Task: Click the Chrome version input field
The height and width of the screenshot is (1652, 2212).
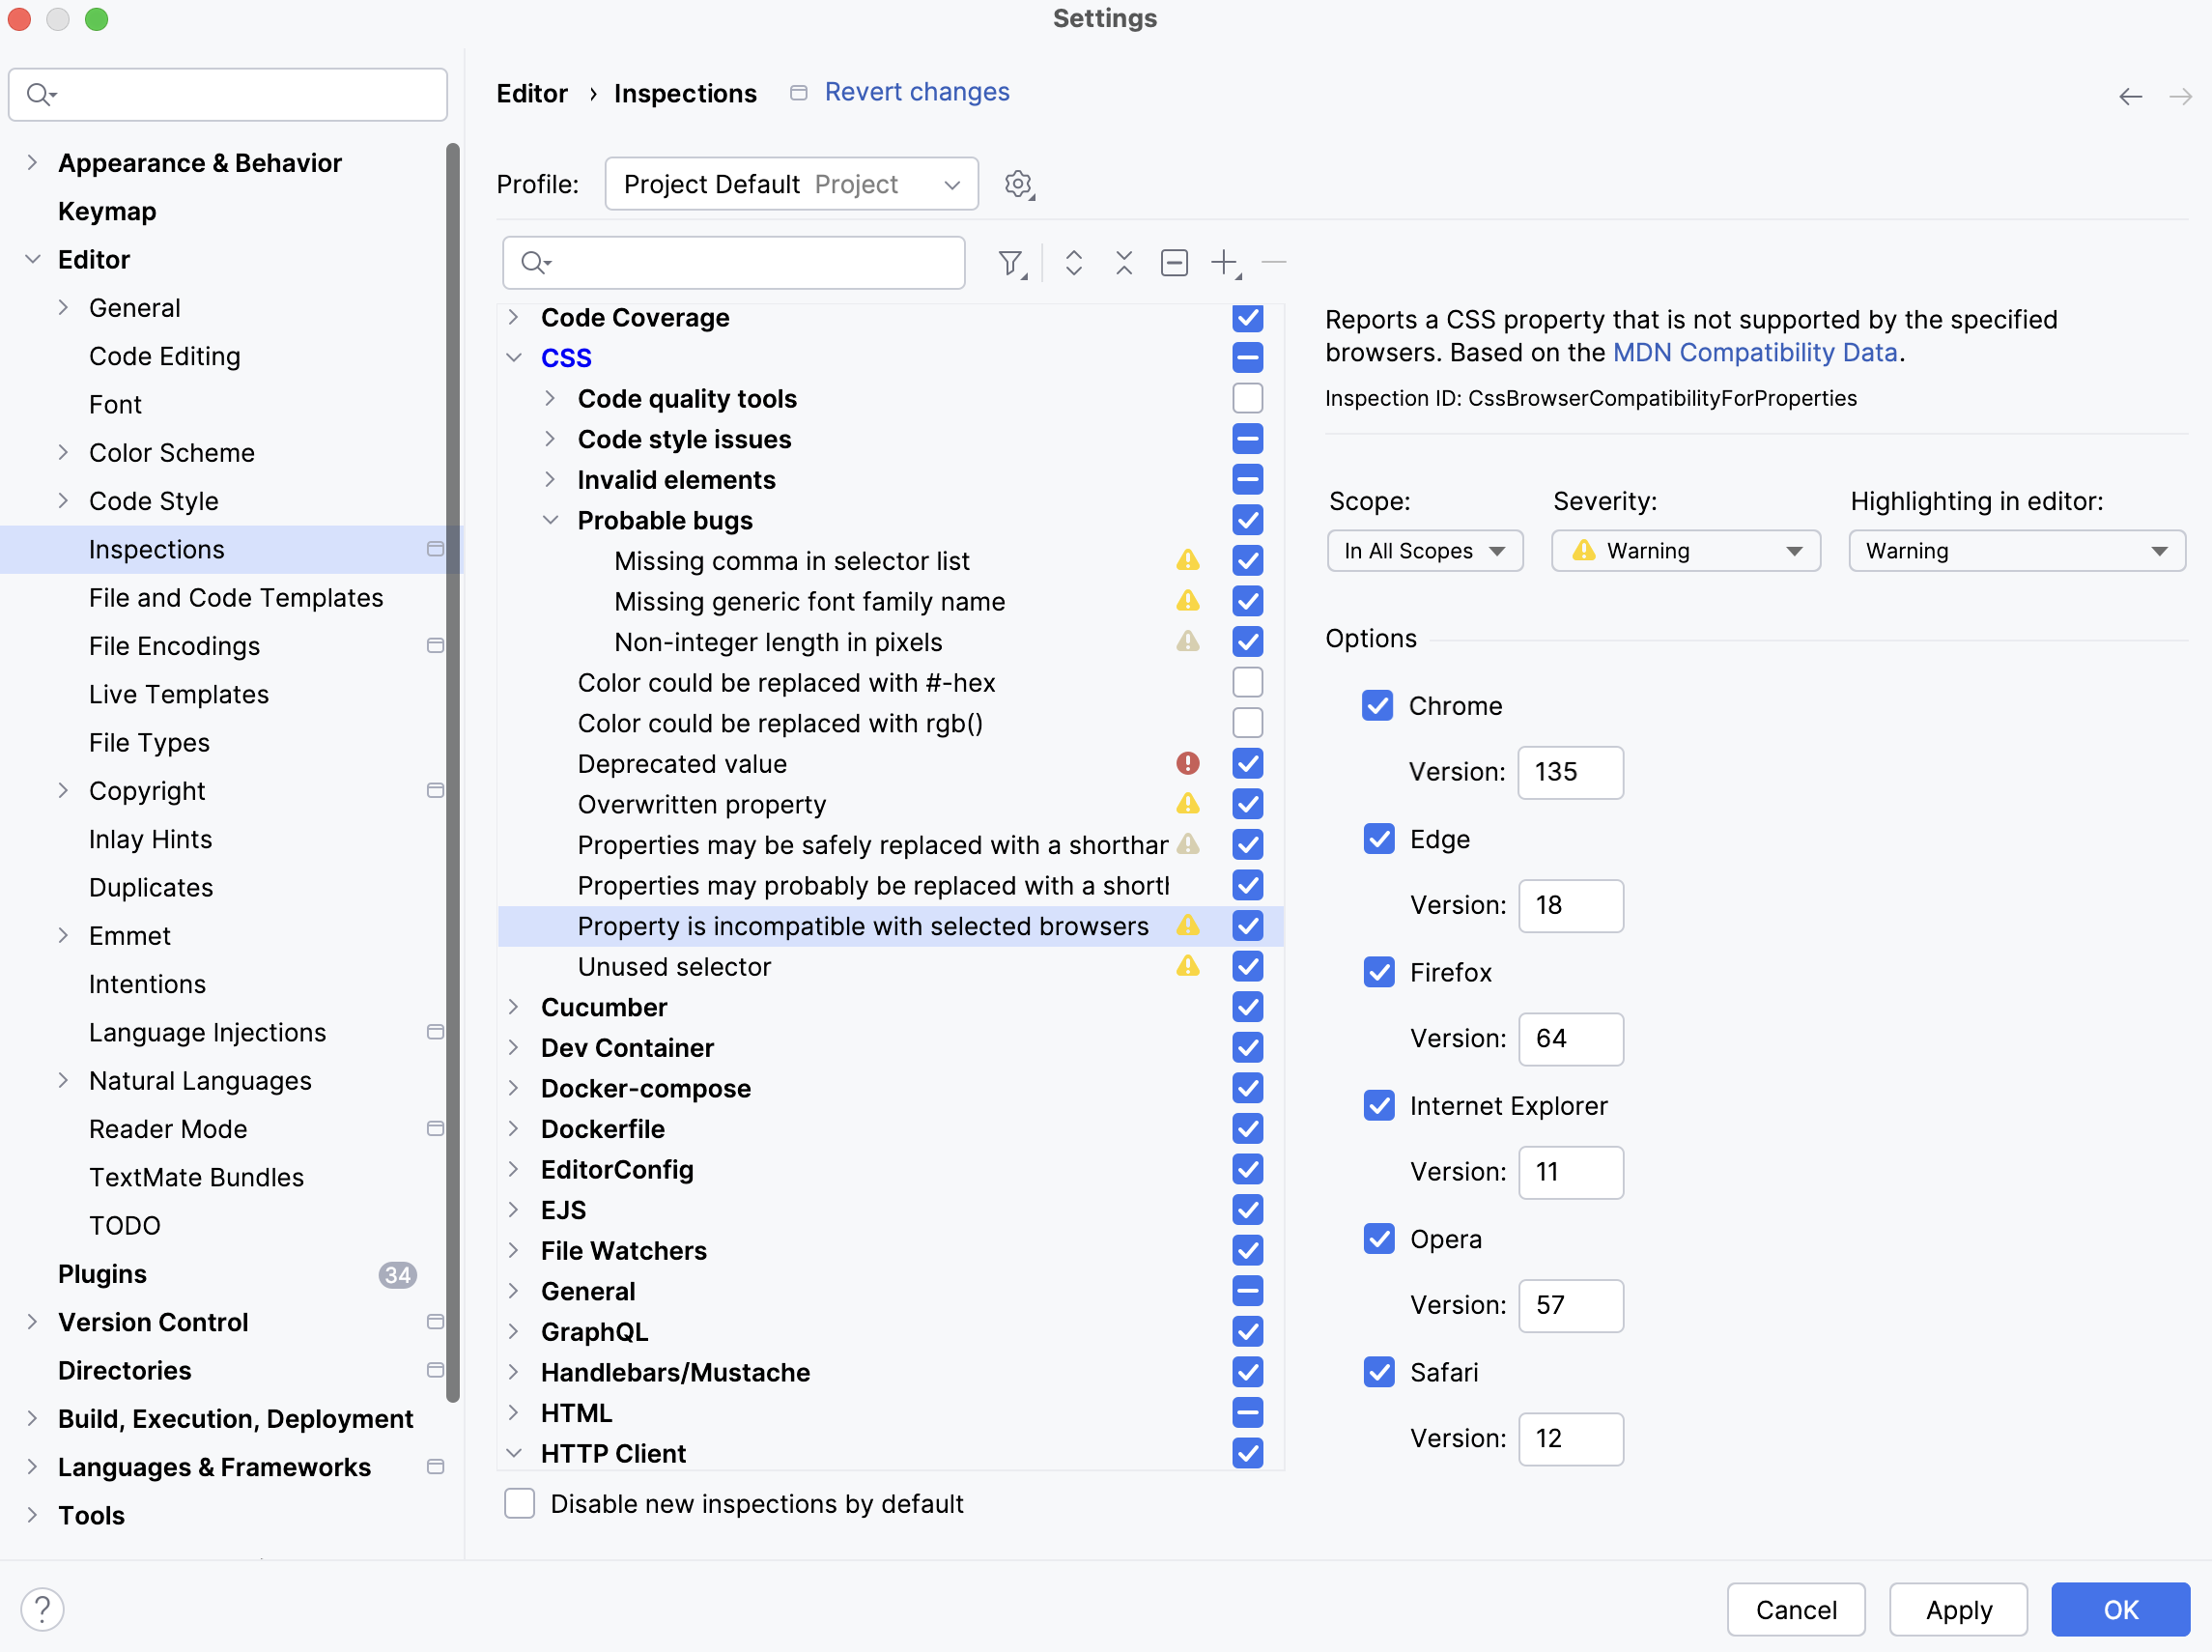Action: click(x=1570, y=772)
